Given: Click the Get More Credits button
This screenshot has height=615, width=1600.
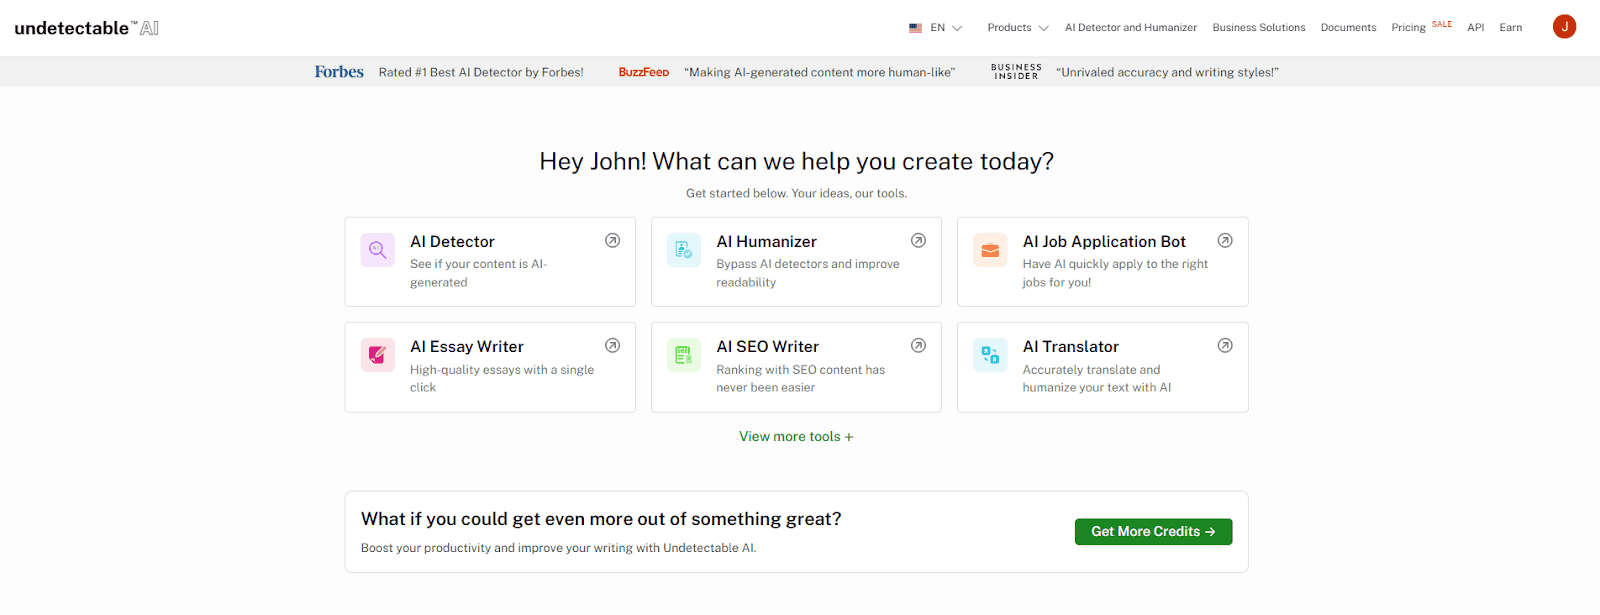Looking at the screenshot, I should 1153,532.
